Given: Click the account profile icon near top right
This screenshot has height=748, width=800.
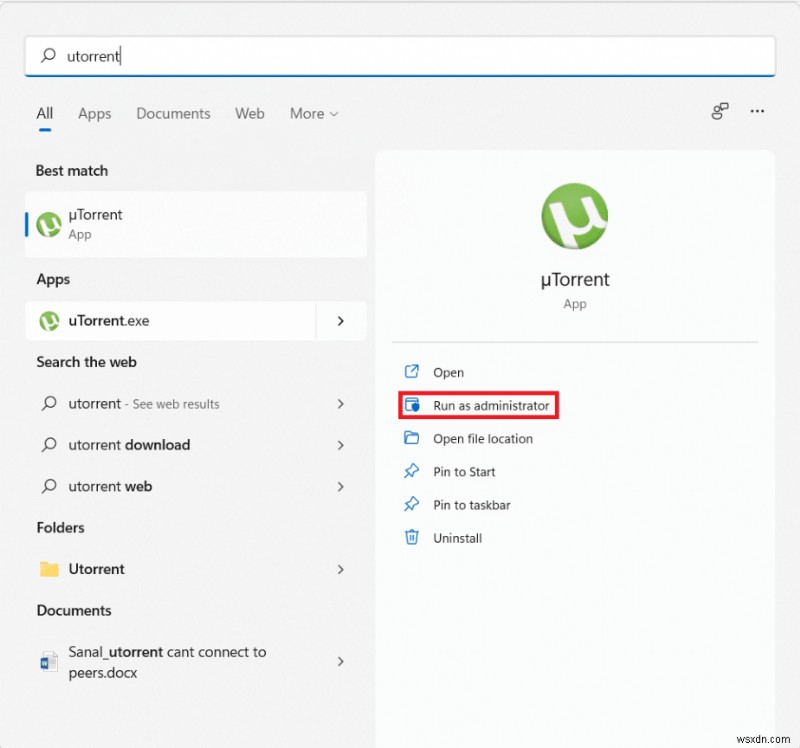Looking at the screenshot, I should click(x=719, y=112).
